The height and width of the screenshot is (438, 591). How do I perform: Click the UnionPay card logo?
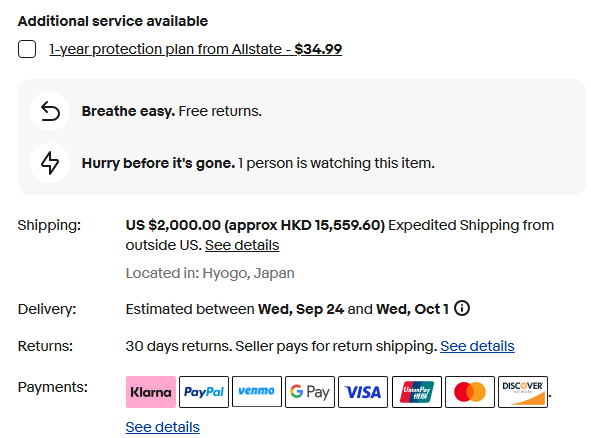(x=417, y=392)
